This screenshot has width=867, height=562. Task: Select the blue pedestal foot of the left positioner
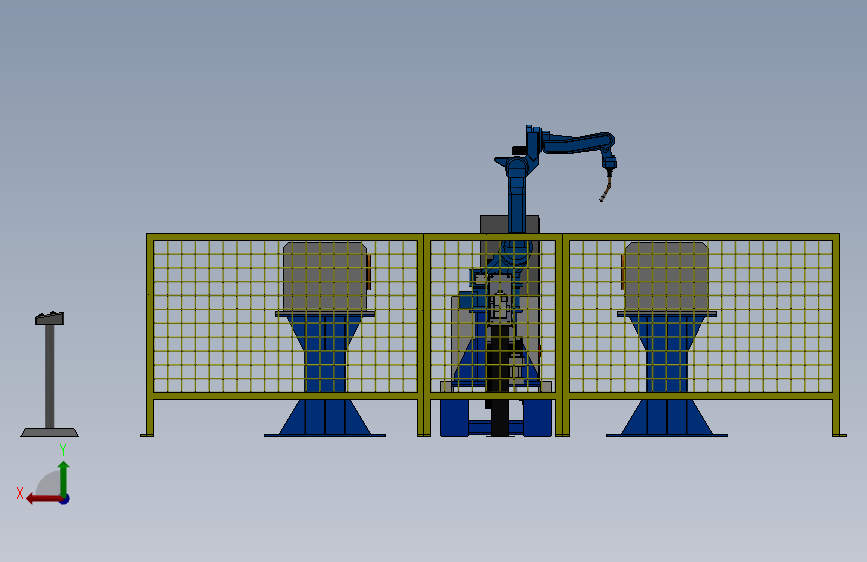(325, 418)
